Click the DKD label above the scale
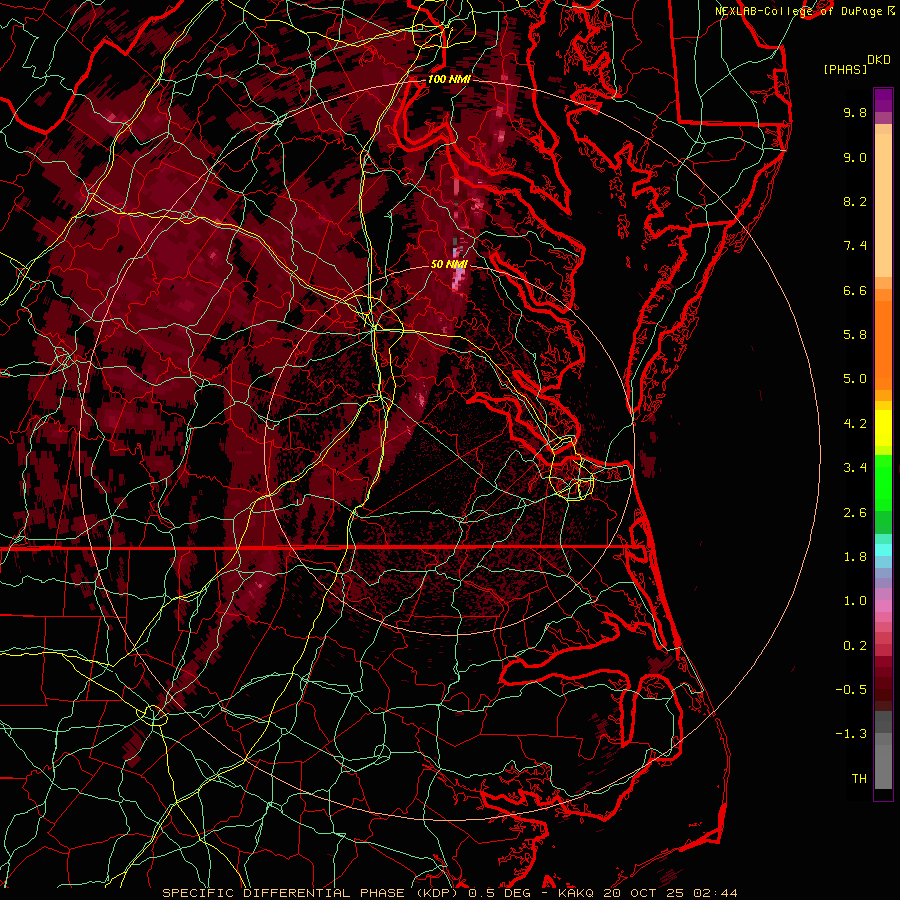This screenshot has width=900, height=900. (878, 60)
